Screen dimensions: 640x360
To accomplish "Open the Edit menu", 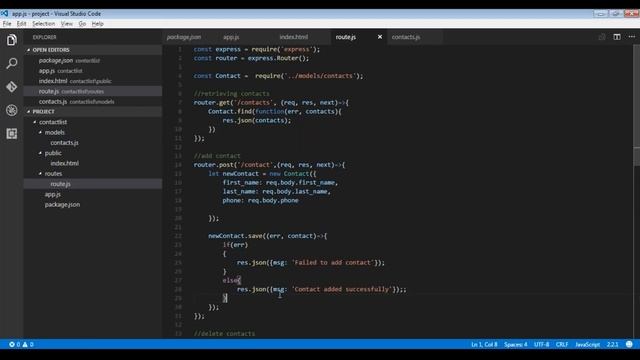I will pyautogui.click(x=21, y=24).
